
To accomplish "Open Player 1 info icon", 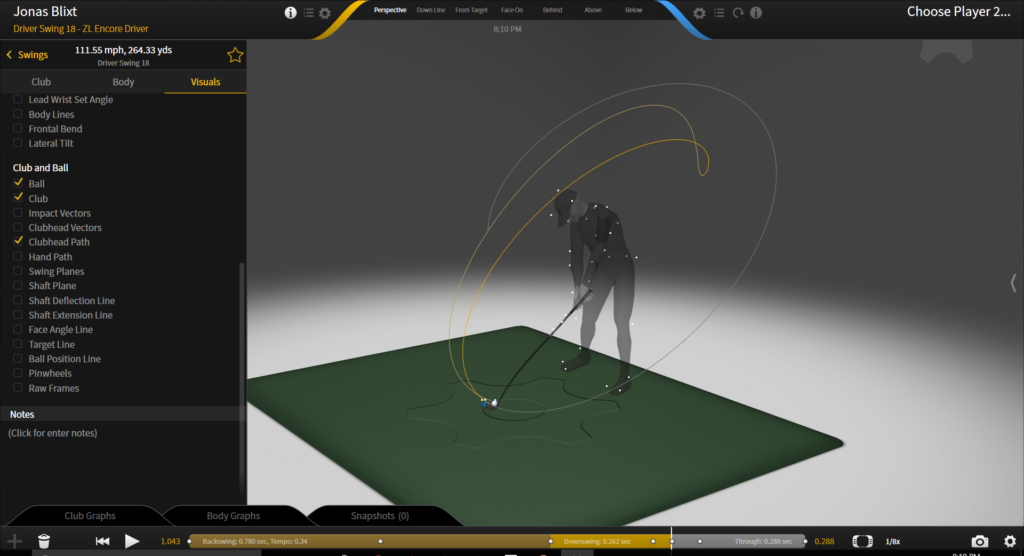I will pyautogui.click(x=291, y=12).
